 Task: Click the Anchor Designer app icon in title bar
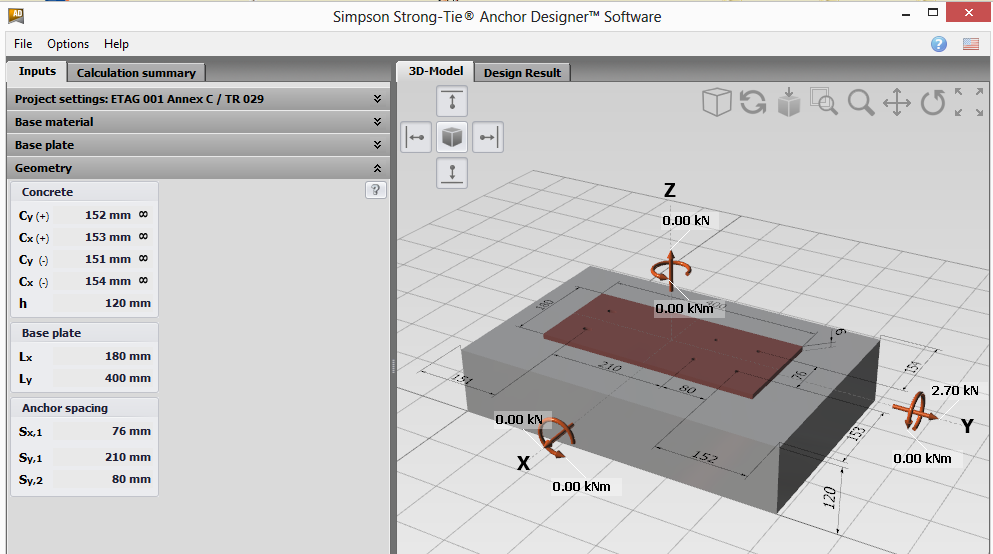(x=16, y=16)
